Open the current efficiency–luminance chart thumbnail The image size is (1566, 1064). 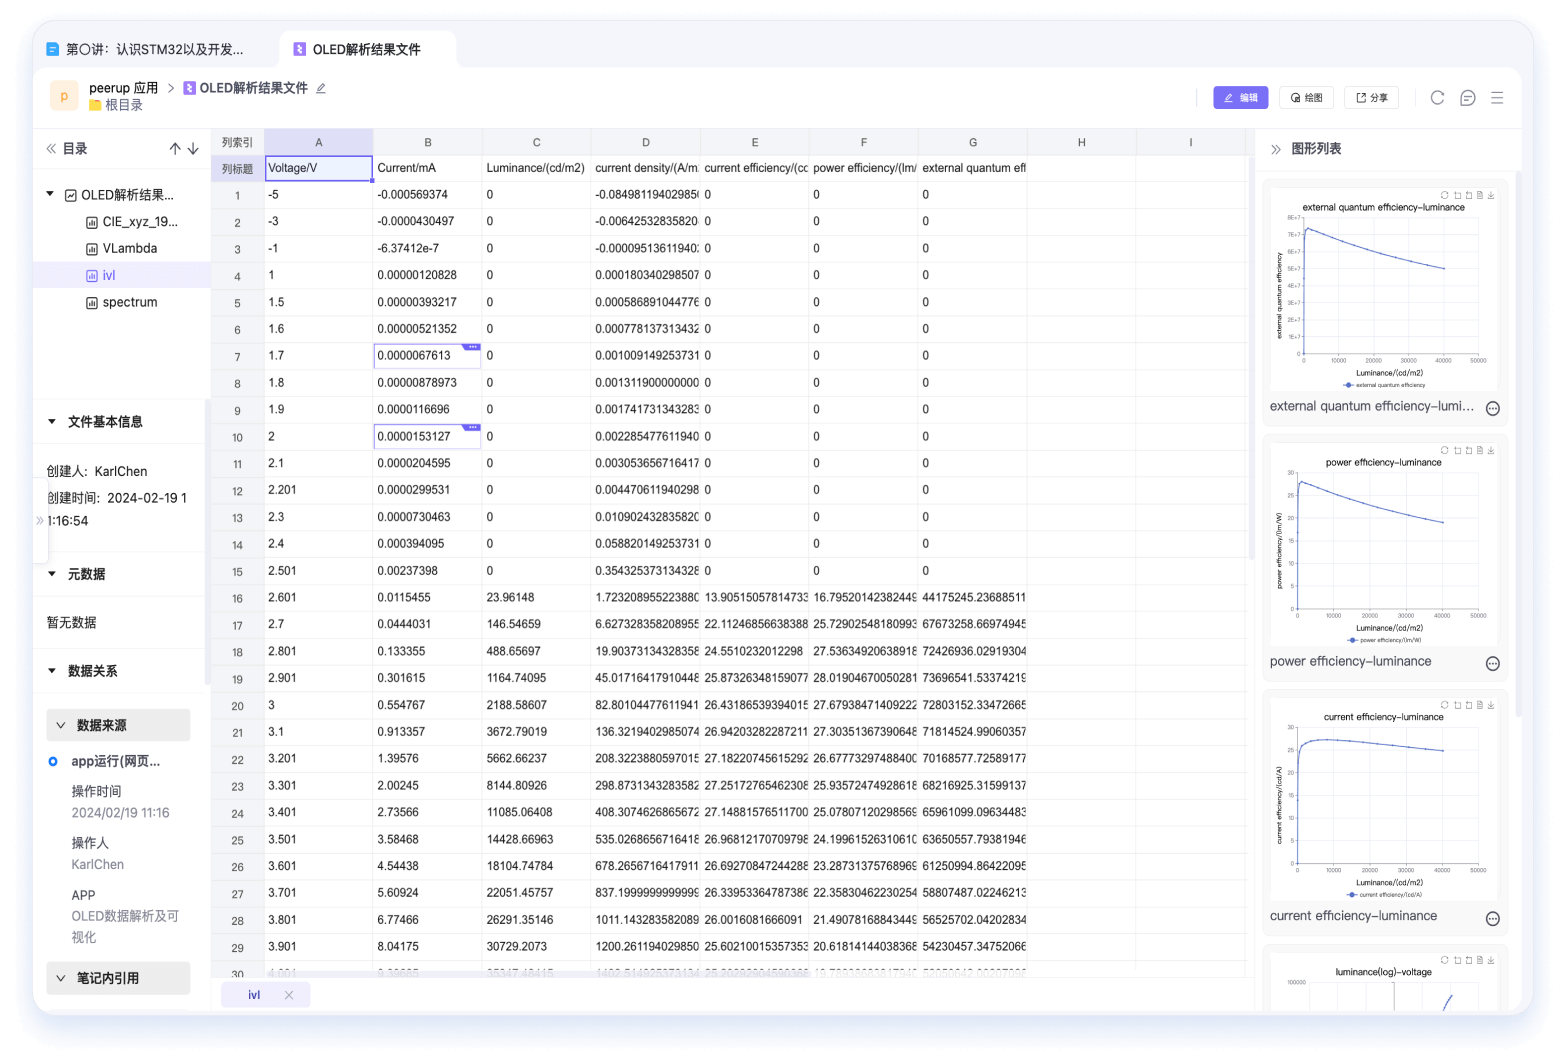pos(1384,800)
